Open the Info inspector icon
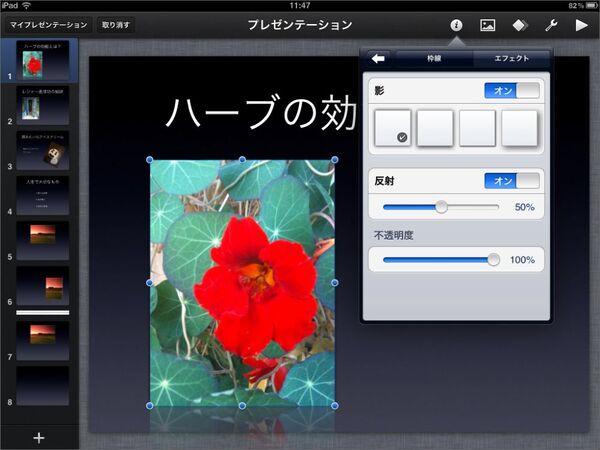The height and width of the screenshot is (450, 600). point(456,25)
